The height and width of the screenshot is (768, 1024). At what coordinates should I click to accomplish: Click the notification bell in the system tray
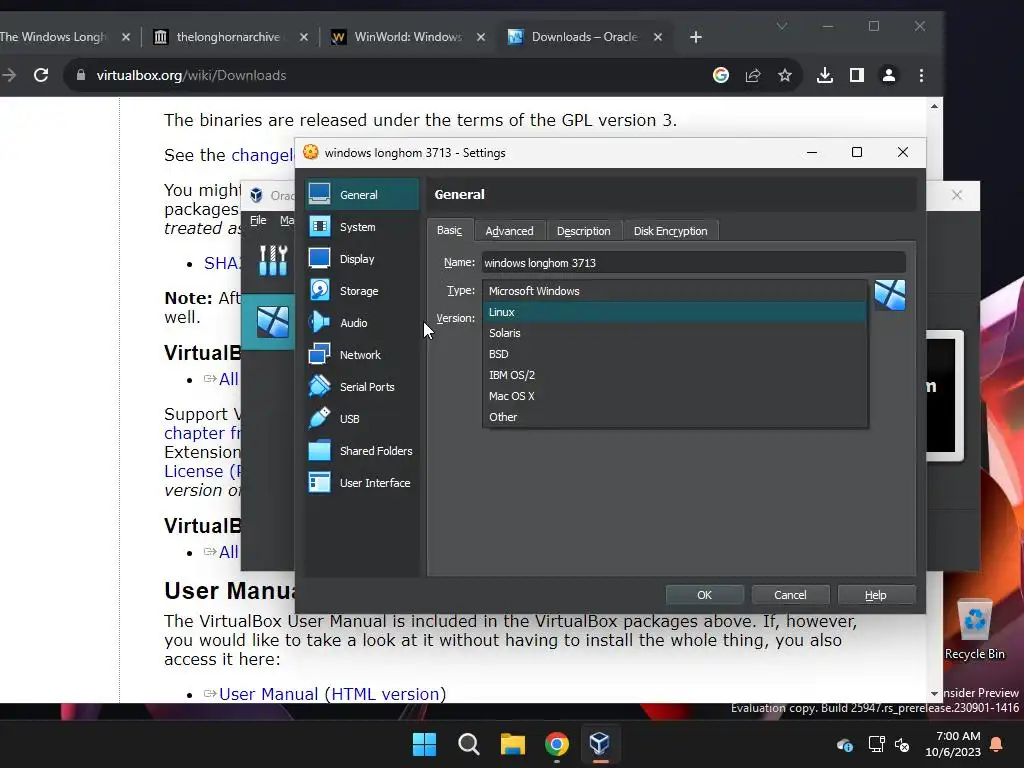point(997,744)
